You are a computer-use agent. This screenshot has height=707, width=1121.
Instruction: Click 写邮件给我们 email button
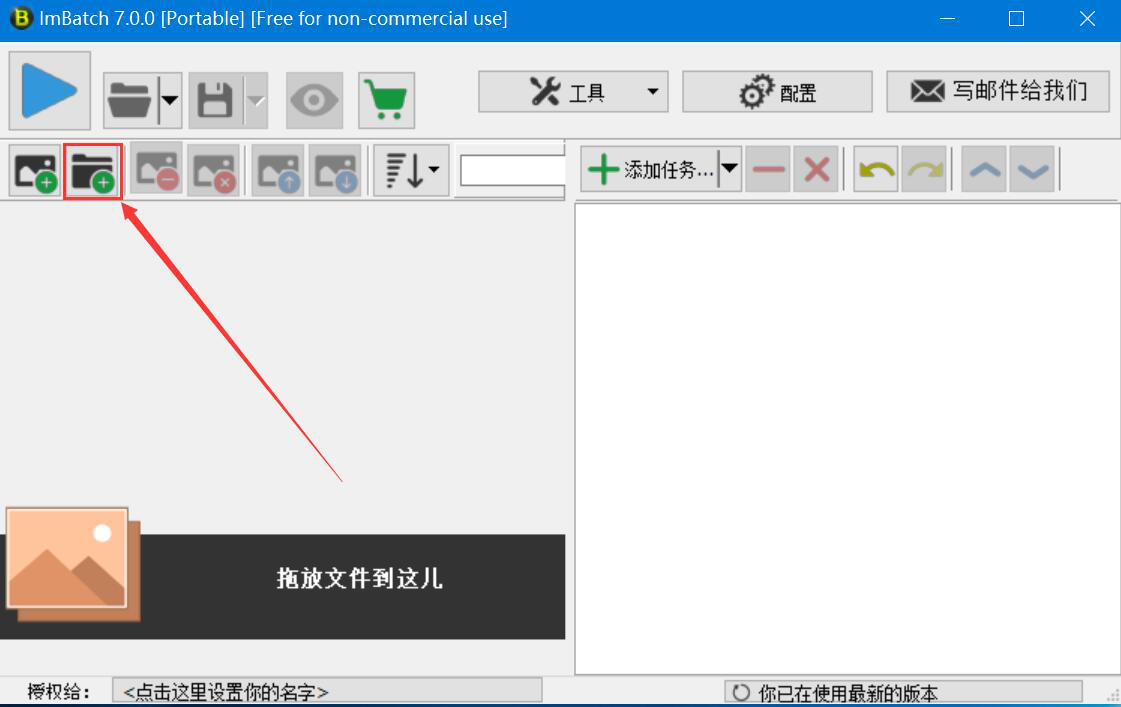pyautogui.click(x=998, y=92)
